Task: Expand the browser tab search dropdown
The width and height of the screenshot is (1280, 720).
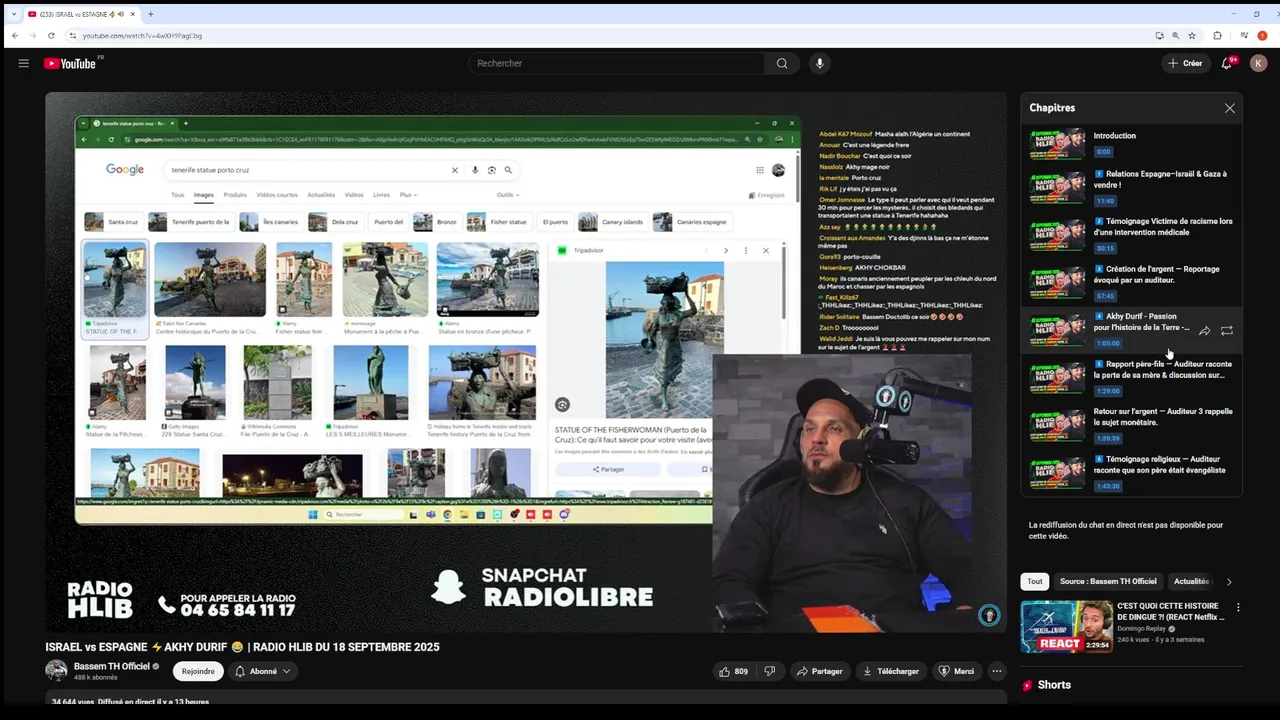Action: pyautogui.click(x=14, y=14)
